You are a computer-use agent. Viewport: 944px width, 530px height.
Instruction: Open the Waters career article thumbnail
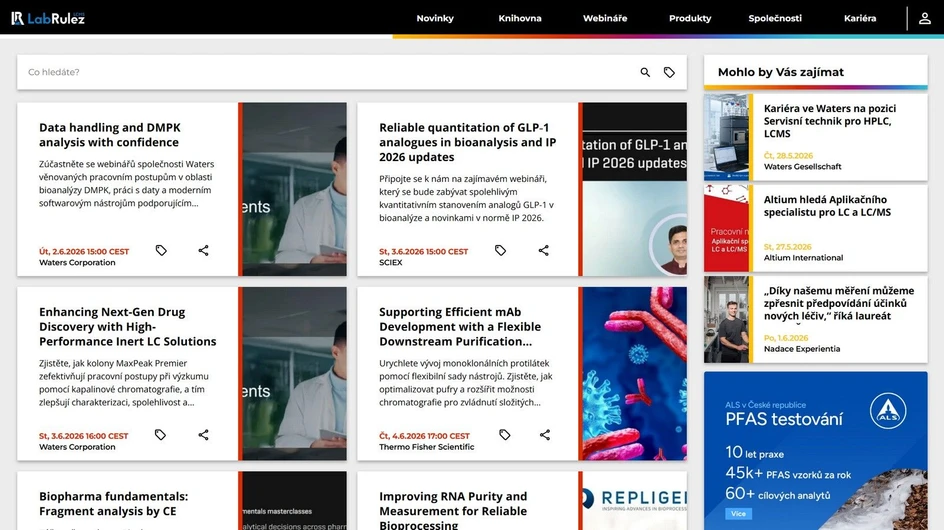pyautogui.click(x=727, y=137)
